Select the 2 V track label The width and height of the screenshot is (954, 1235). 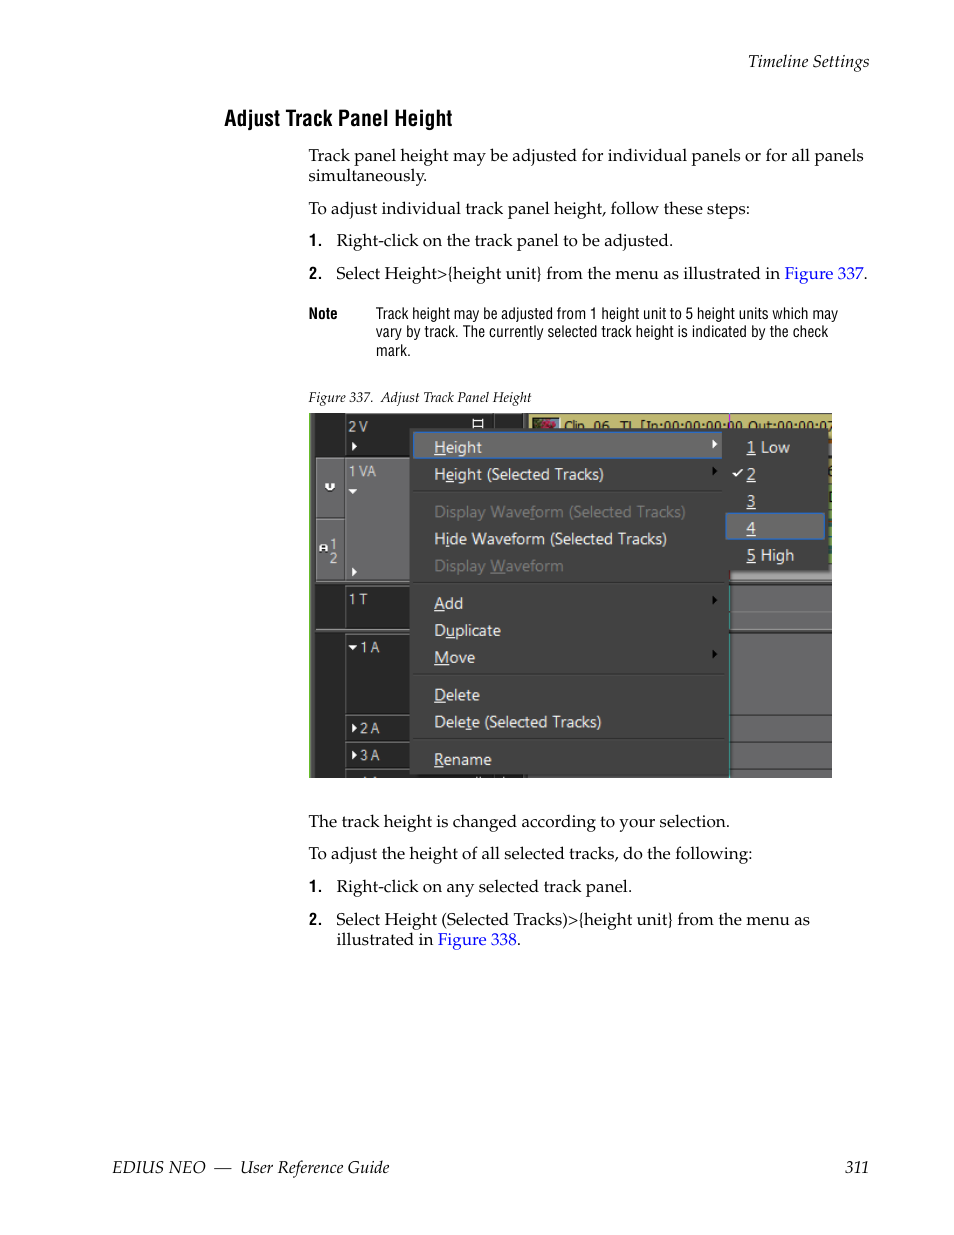tap(358, 426)
